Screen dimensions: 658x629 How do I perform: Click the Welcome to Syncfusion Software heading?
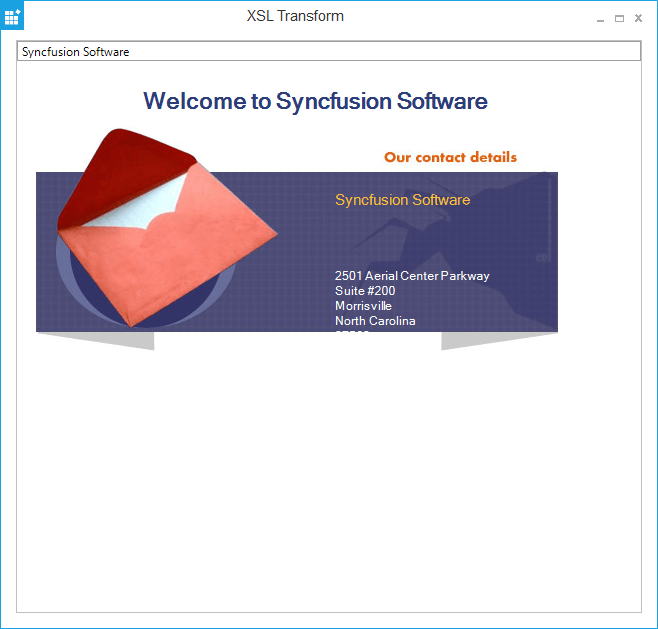[x=316, y=101]
